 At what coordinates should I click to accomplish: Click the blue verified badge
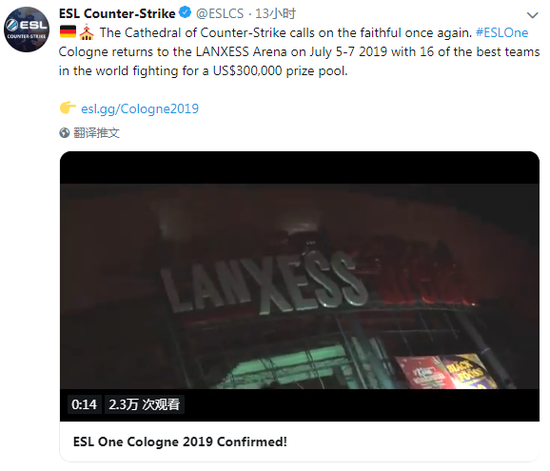tap(185, 13)
